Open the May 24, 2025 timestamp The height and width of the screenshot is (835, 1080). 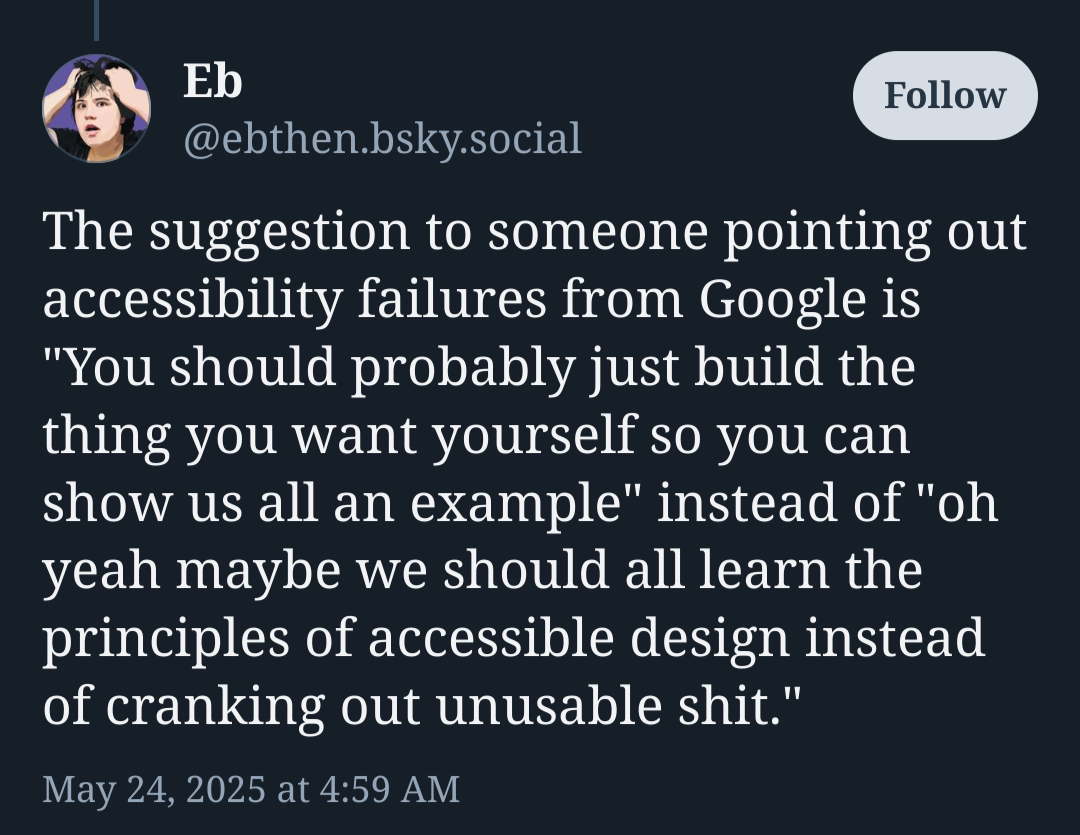point(251,789)
